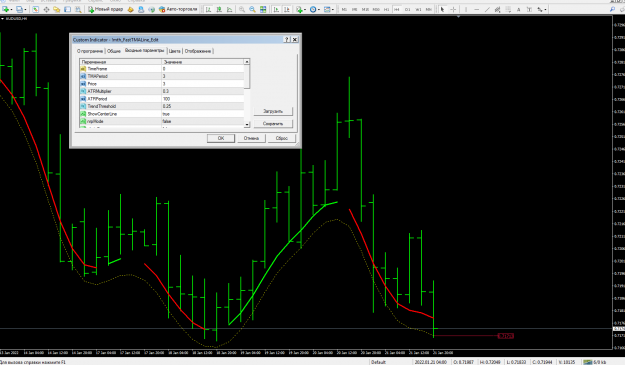This screenshot has height=365, width=625.
Task: Open the Profiles toolbar icon
Action: pyautogui.click(x=20, y=9)
